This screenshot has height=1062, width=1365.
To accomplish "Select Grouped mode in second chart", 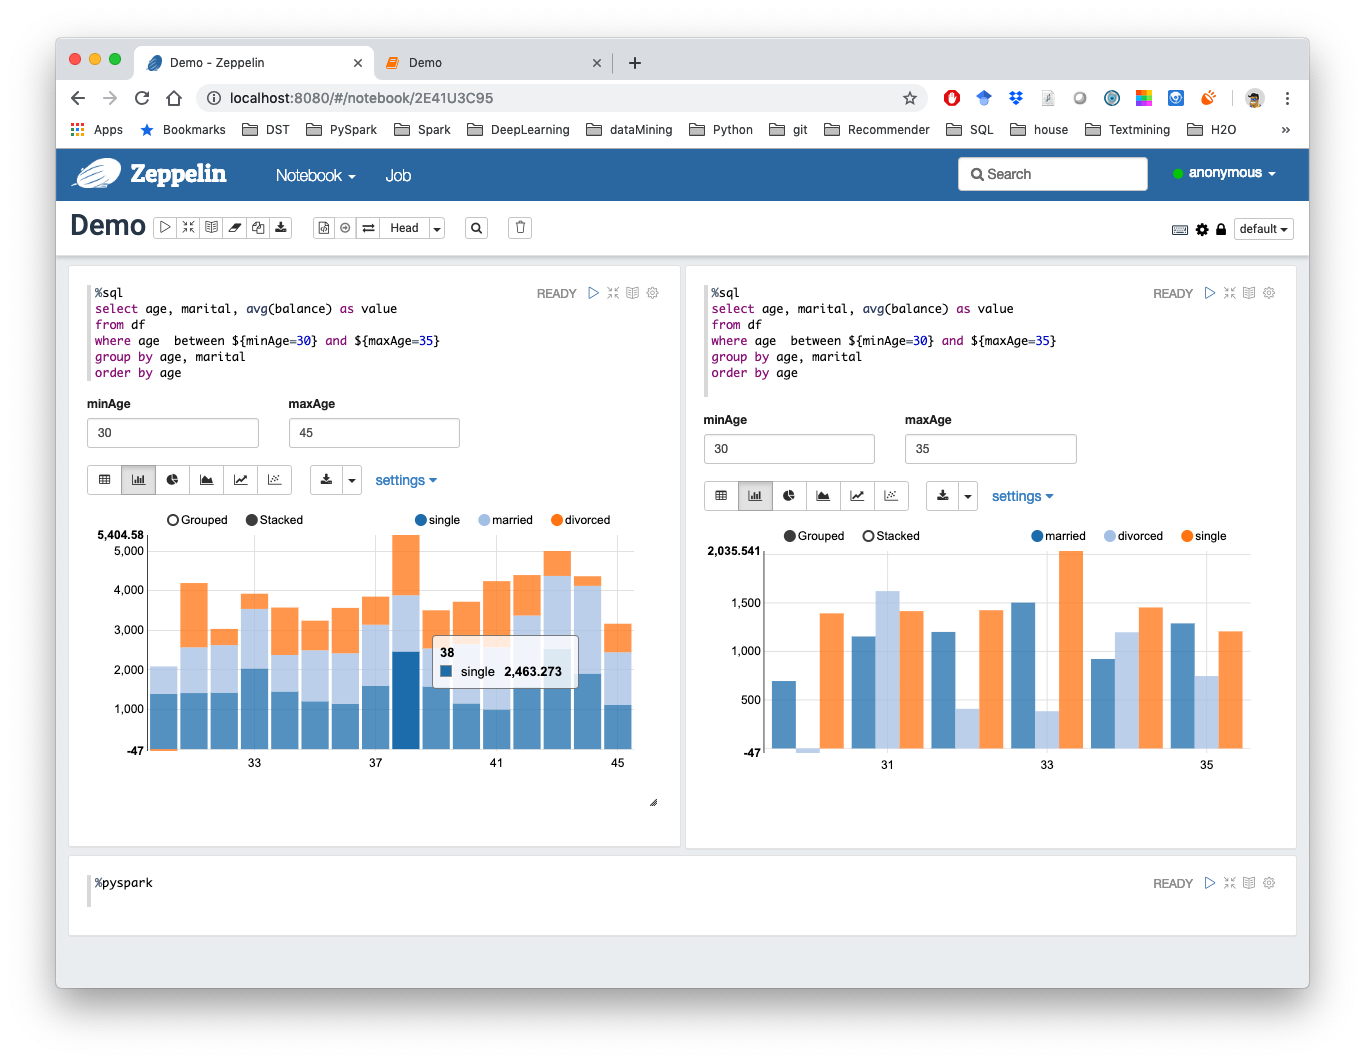I will click(814, 536).
